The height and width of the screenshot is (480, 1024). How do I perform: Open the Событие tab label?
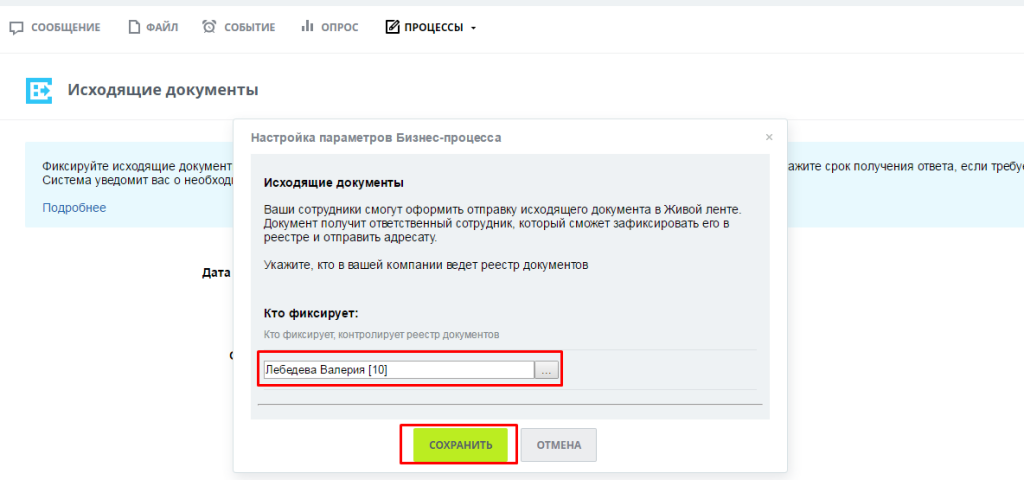point(249,27)
